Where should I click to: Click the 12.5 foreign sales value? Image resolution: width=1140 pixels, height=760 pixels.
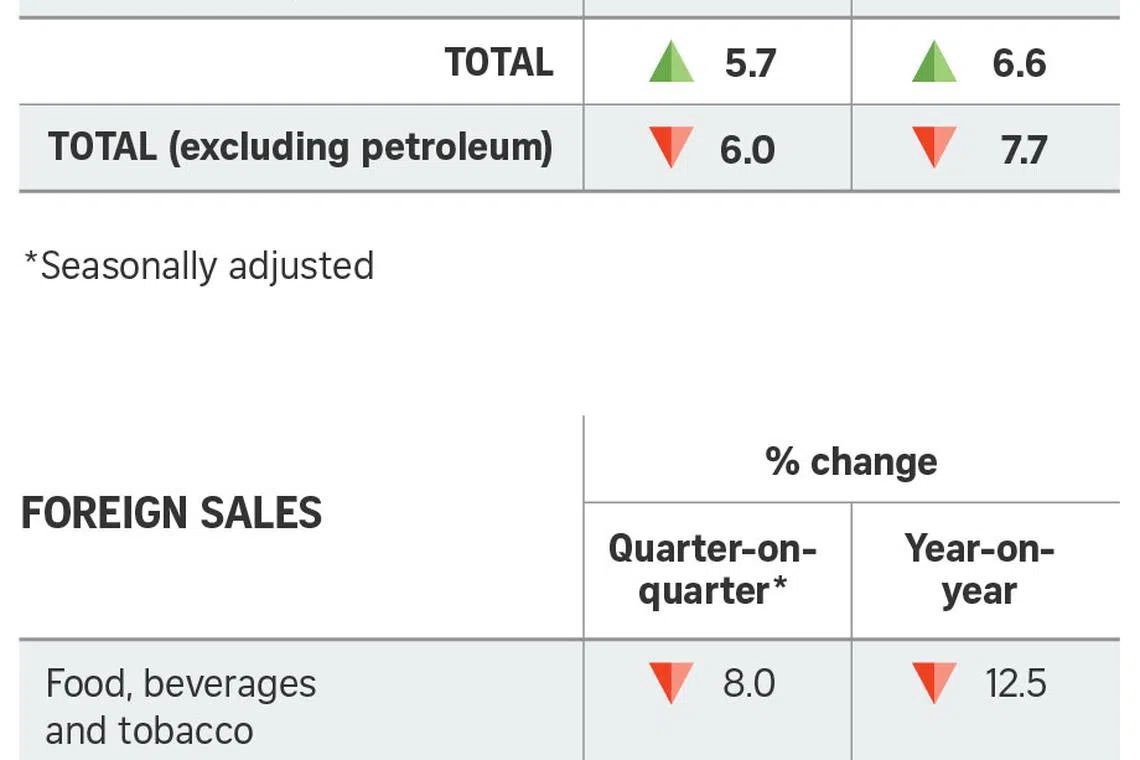pos(1015,684)
